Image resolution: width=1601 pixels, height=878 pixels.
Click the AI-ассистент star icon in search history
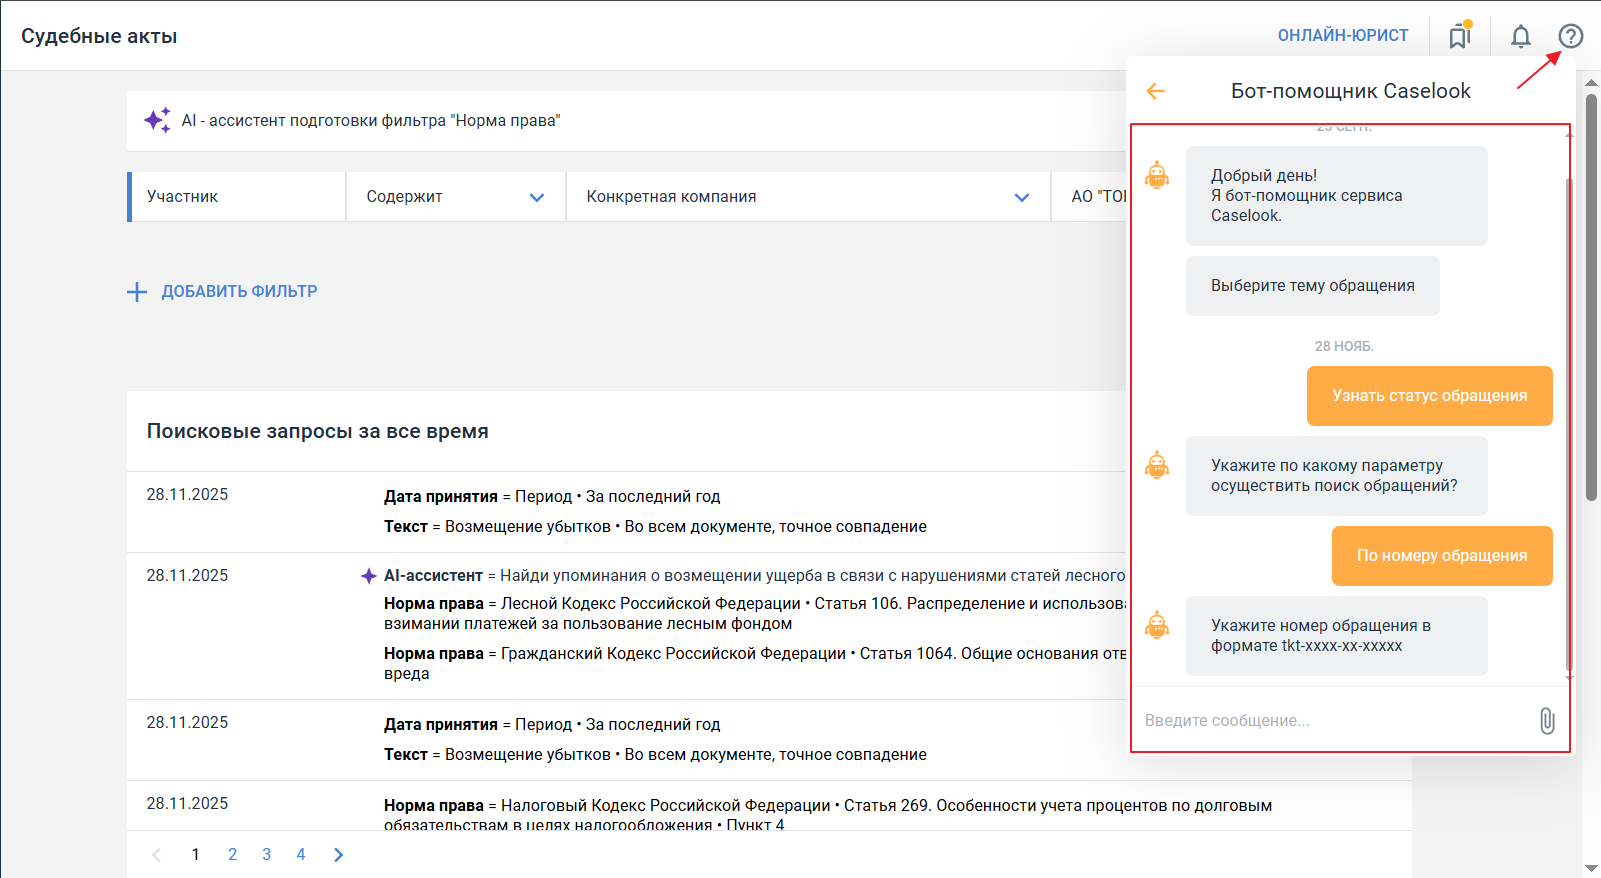[x=368, y=576]
